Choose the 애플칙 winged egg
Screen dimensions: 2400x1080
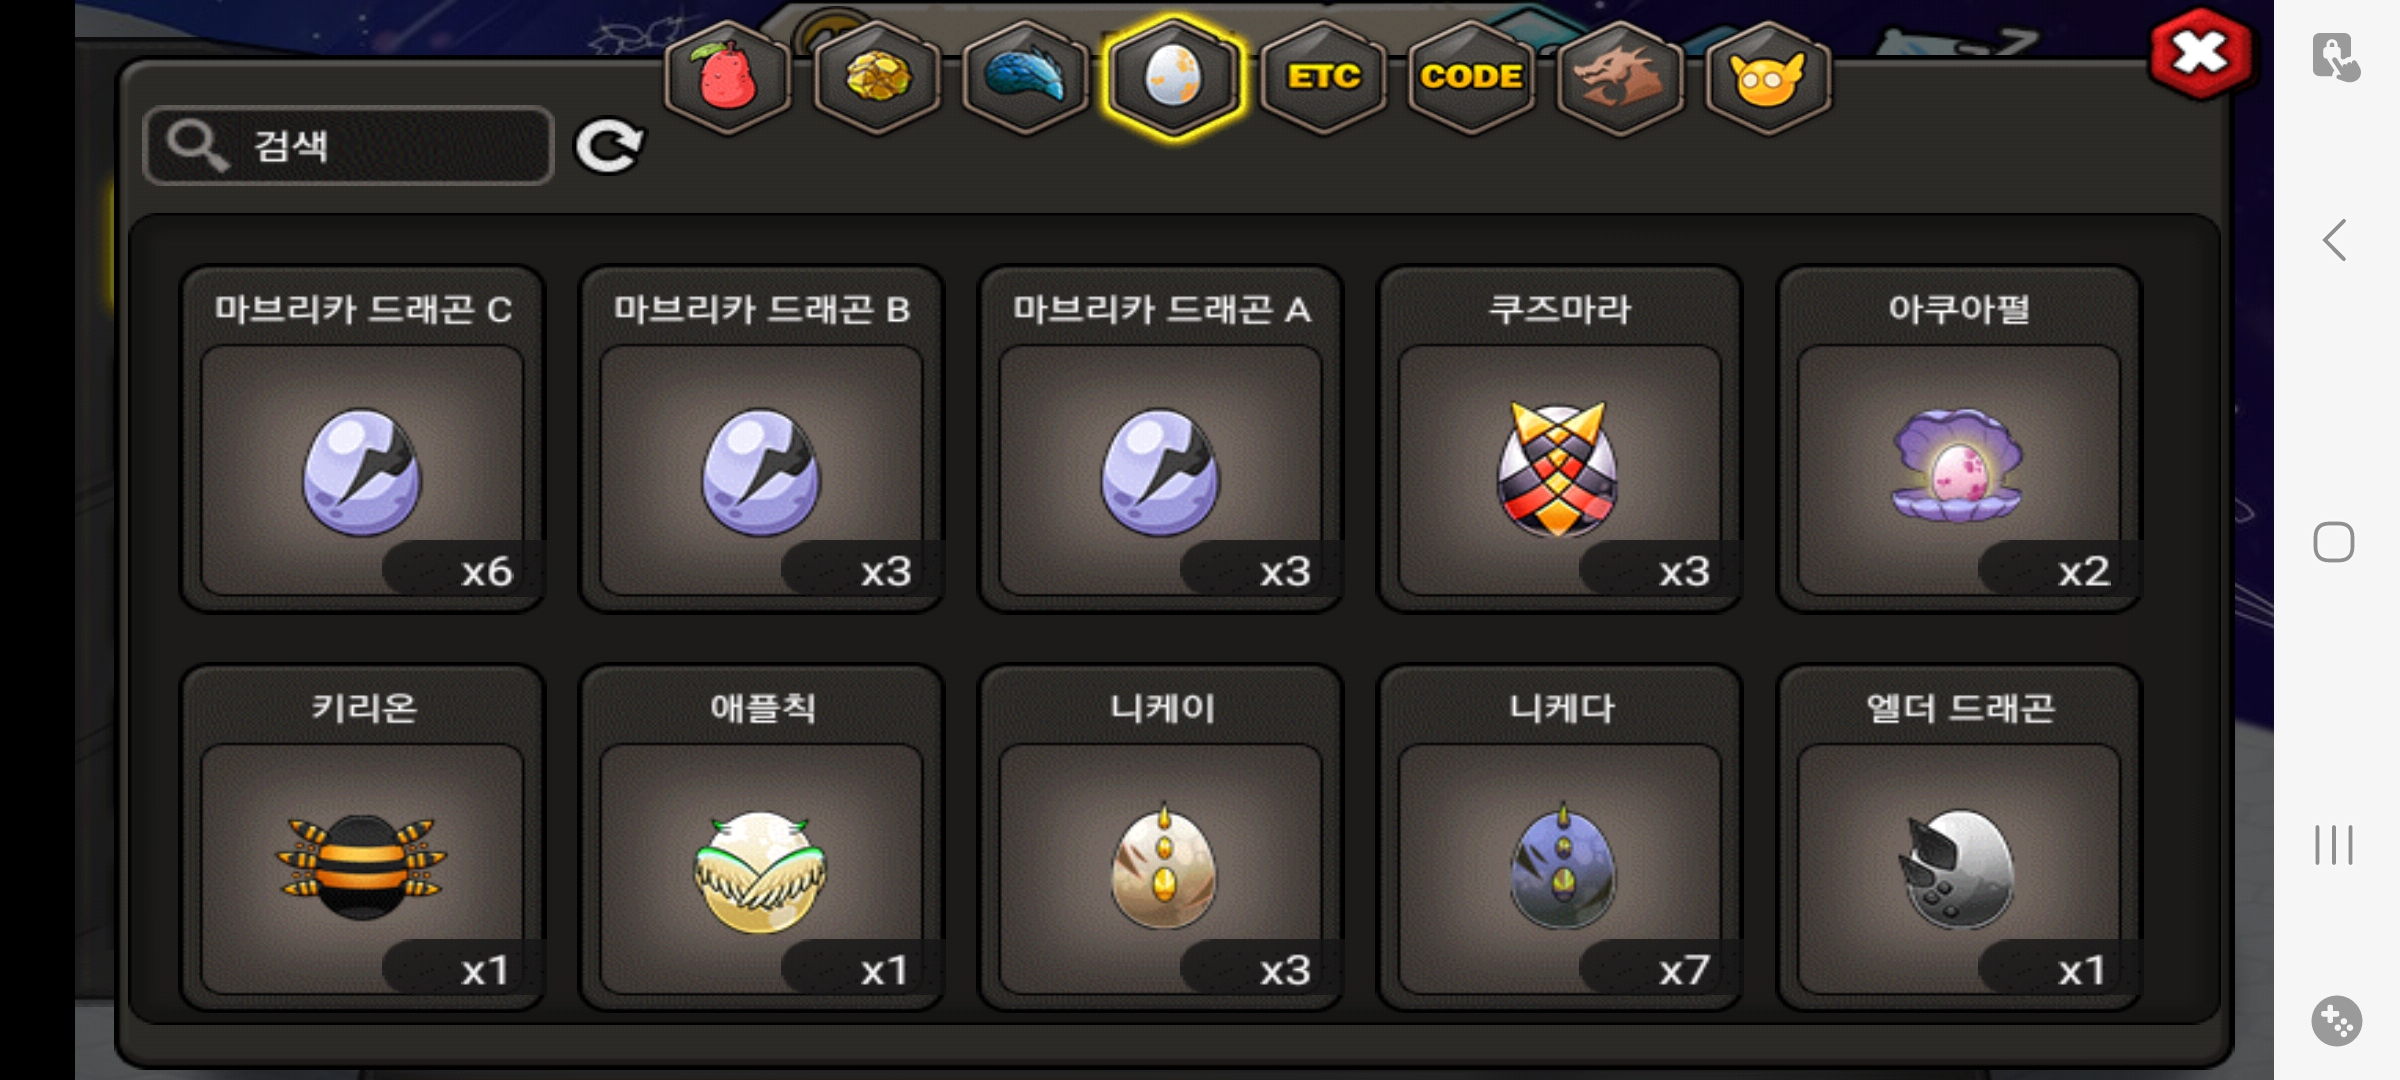(x=761, y=838)
